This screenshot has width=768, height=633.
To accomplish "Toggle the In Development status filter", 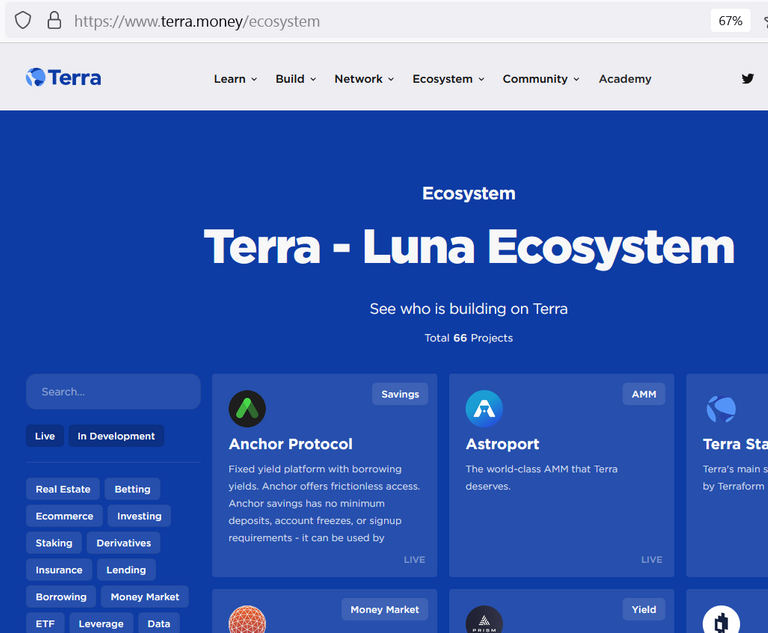I will (x=116, y=436).
